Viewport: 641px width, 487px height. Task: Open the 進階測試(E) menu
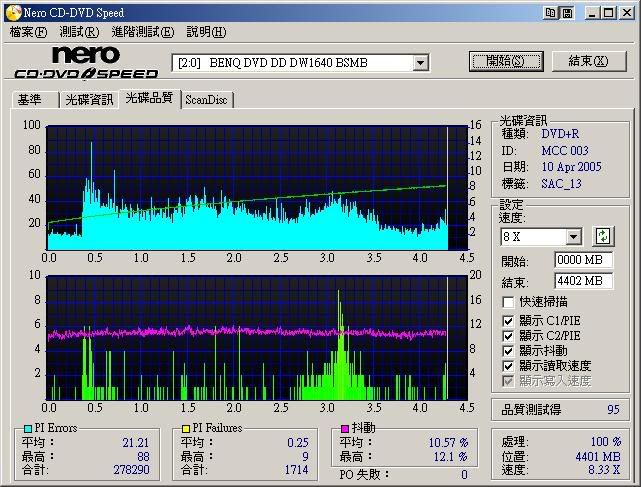[x=143, y=32]
